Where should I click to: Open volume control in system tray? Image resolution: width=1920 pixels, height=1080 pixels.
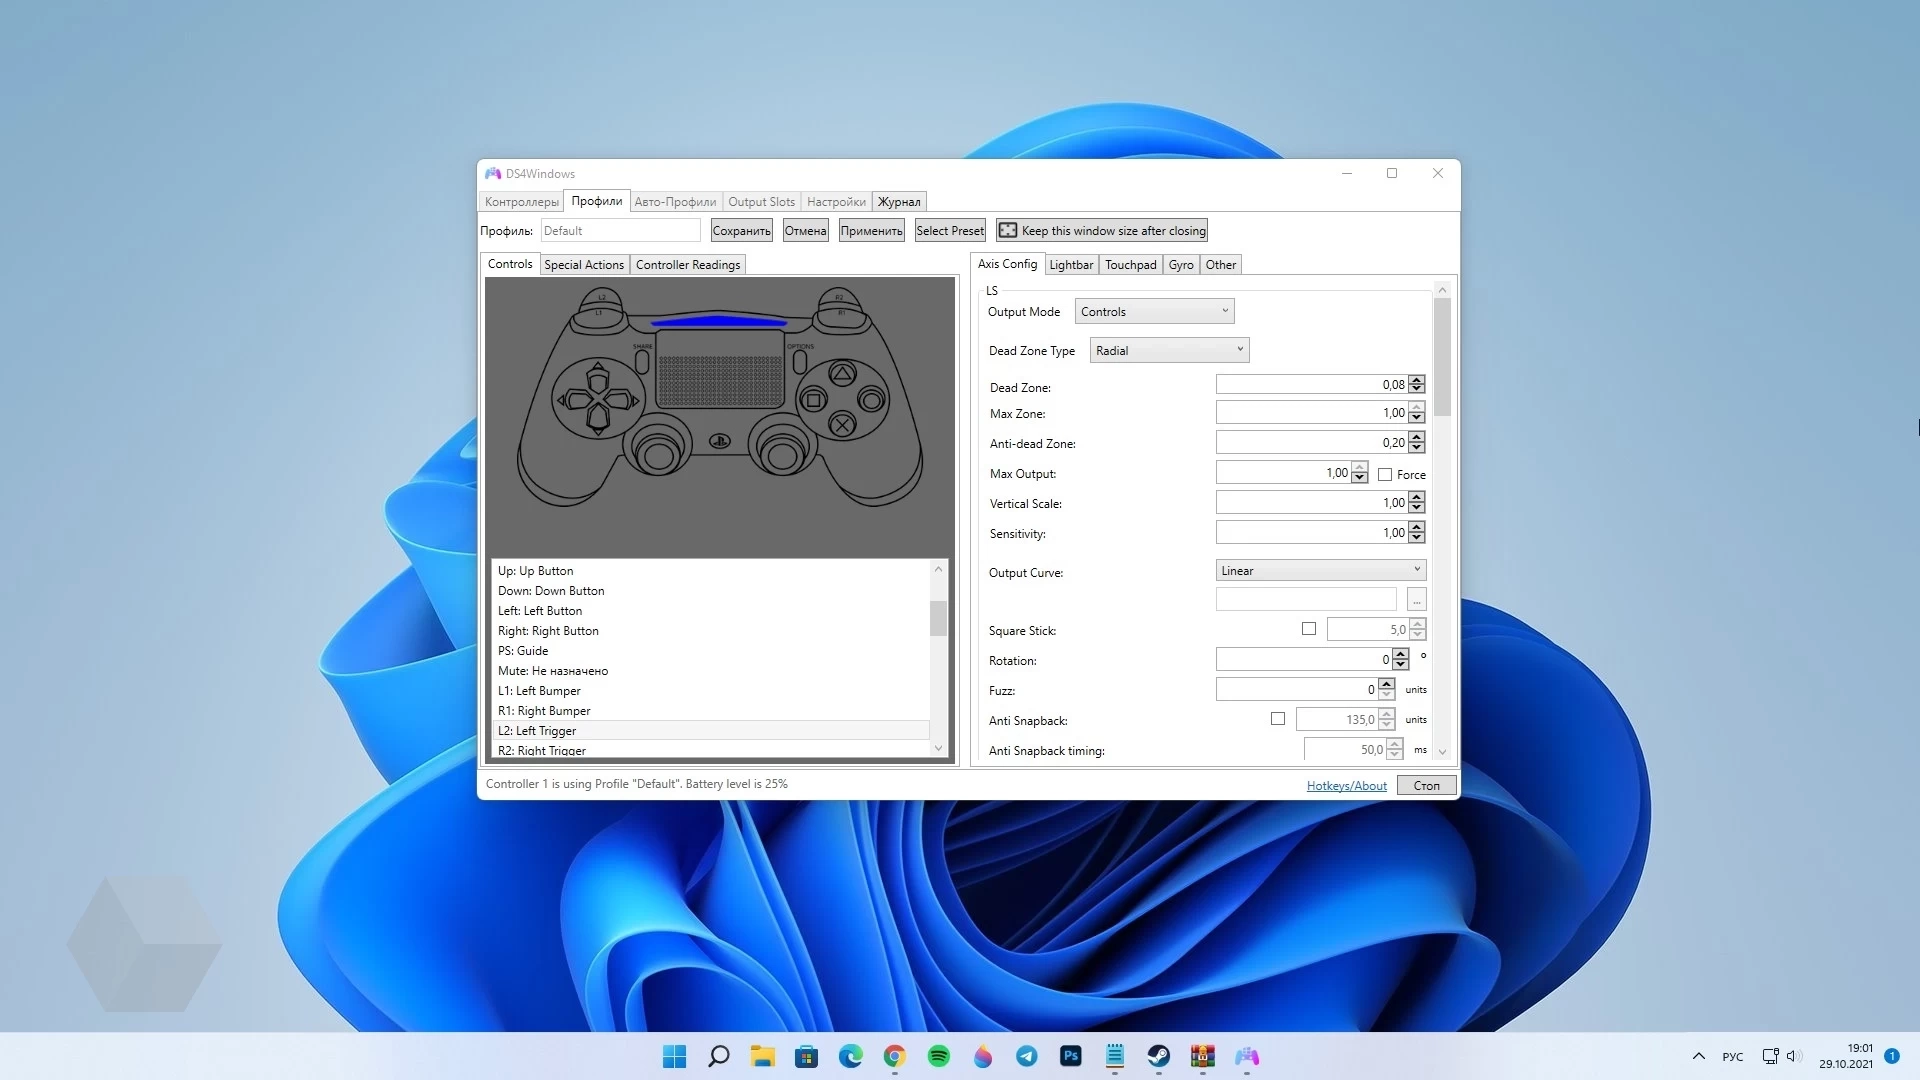coord(1794,1056)
